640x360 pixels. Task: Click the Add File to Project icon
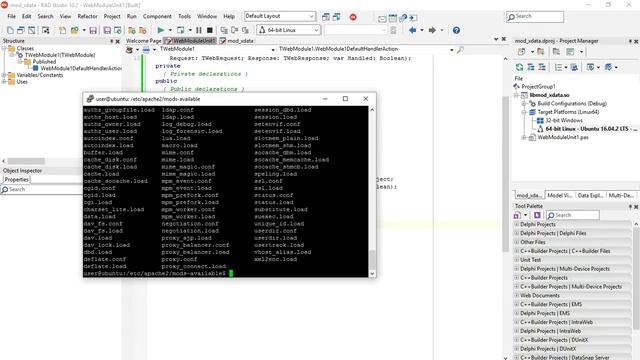132,30
